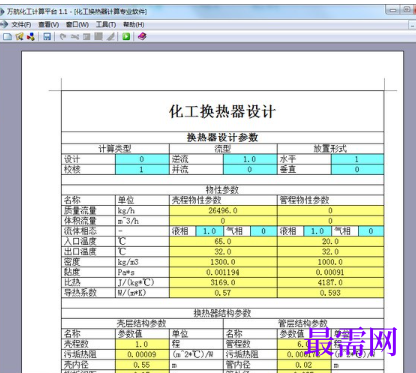Click the 管程物性参数 column header
The width and height of the screenshot is (416, 373).
tap(304, 200)
